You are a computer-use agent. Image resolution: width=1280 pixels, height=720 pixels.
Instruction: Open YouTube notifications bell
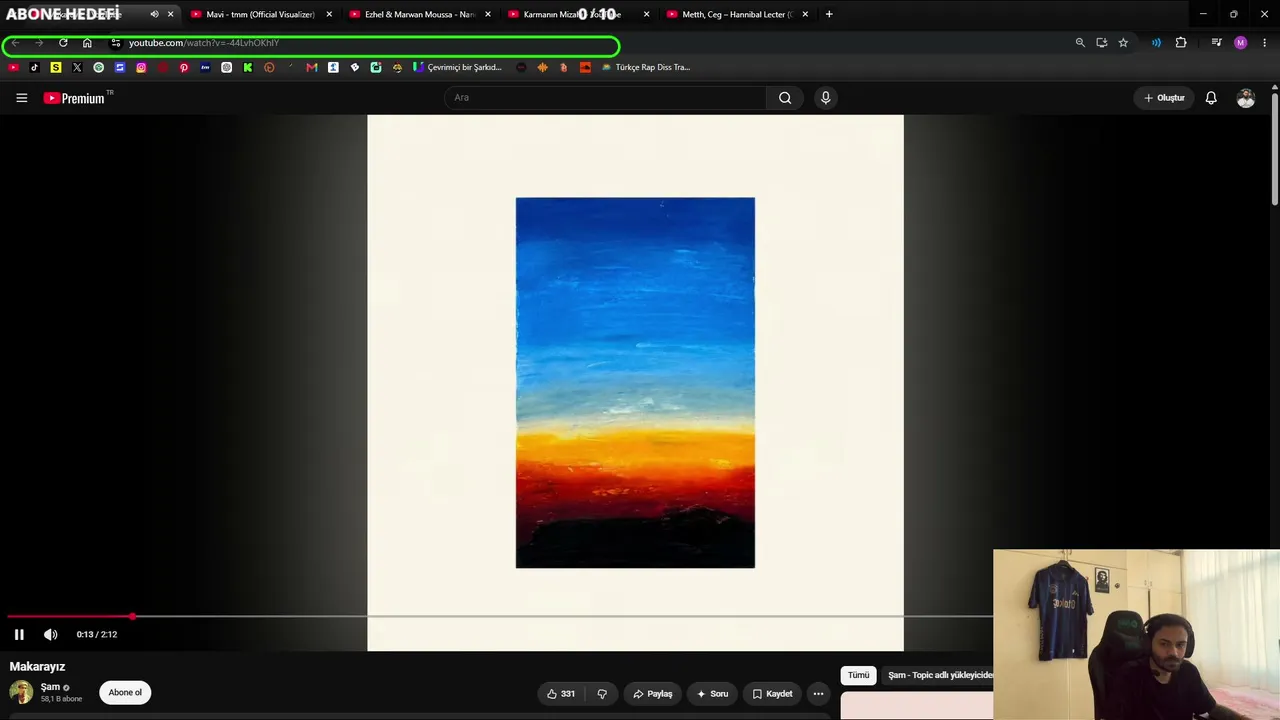tap(1211, 98)
